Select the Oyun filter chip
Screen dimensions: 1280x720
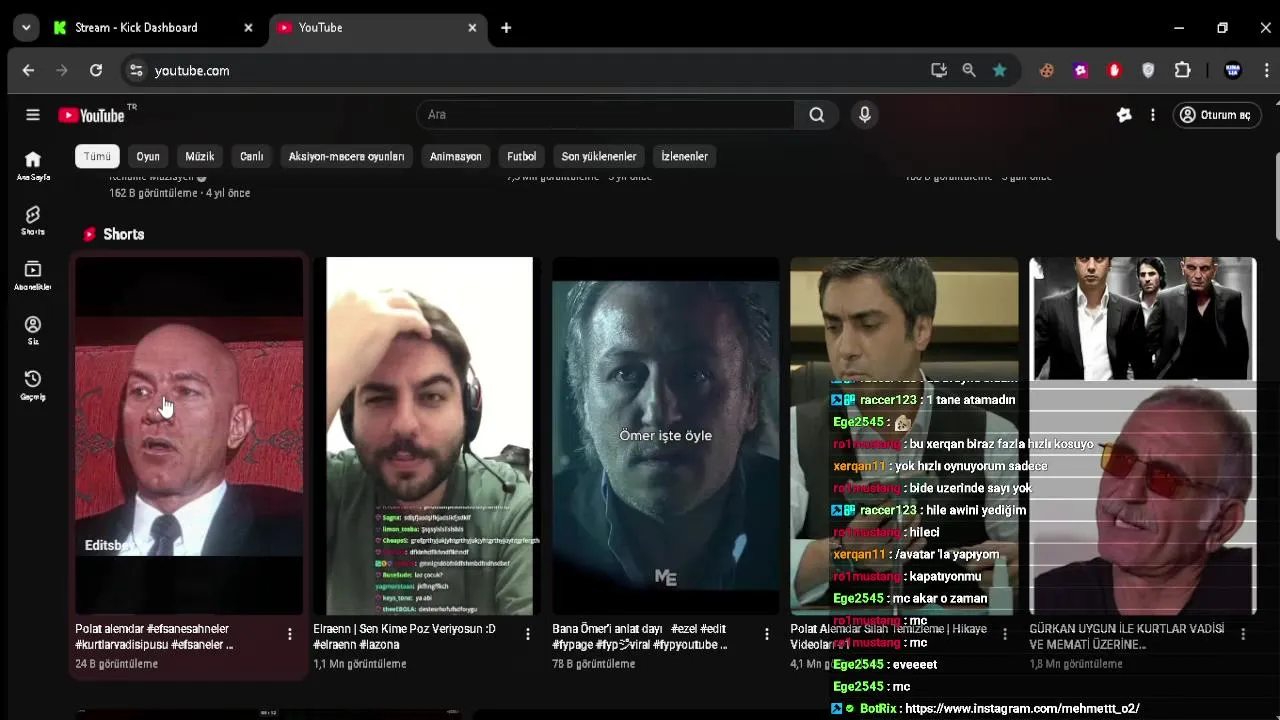click(148, 156)
